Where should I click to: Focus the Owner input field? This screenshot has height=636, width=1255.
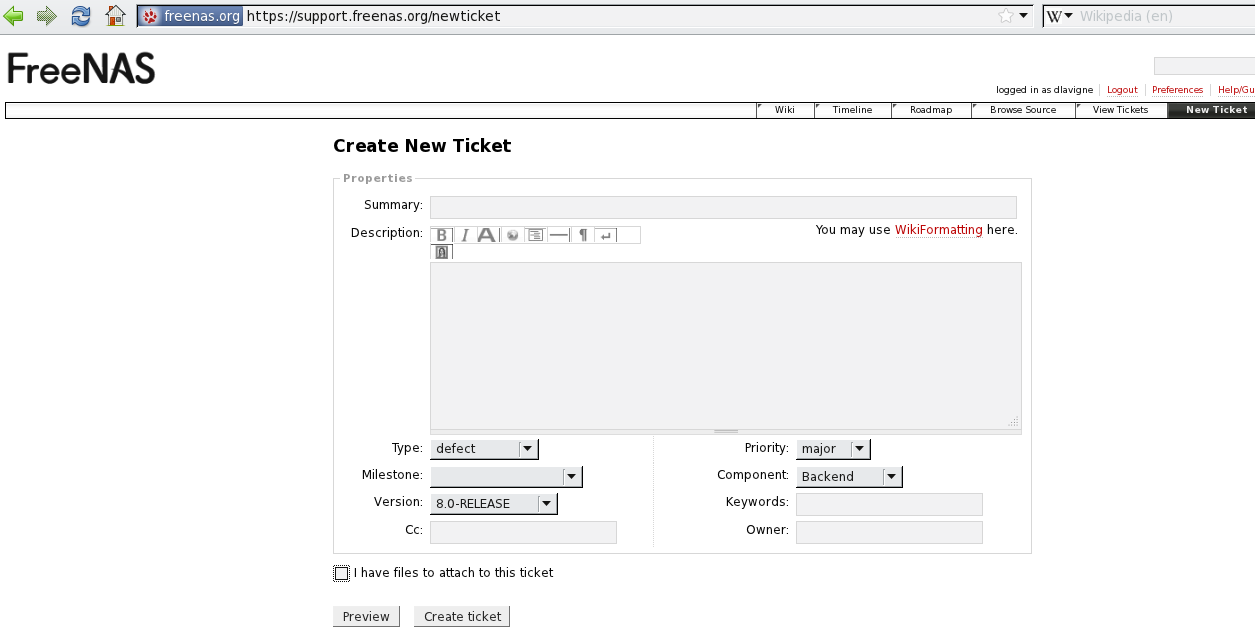click(889, 532)
